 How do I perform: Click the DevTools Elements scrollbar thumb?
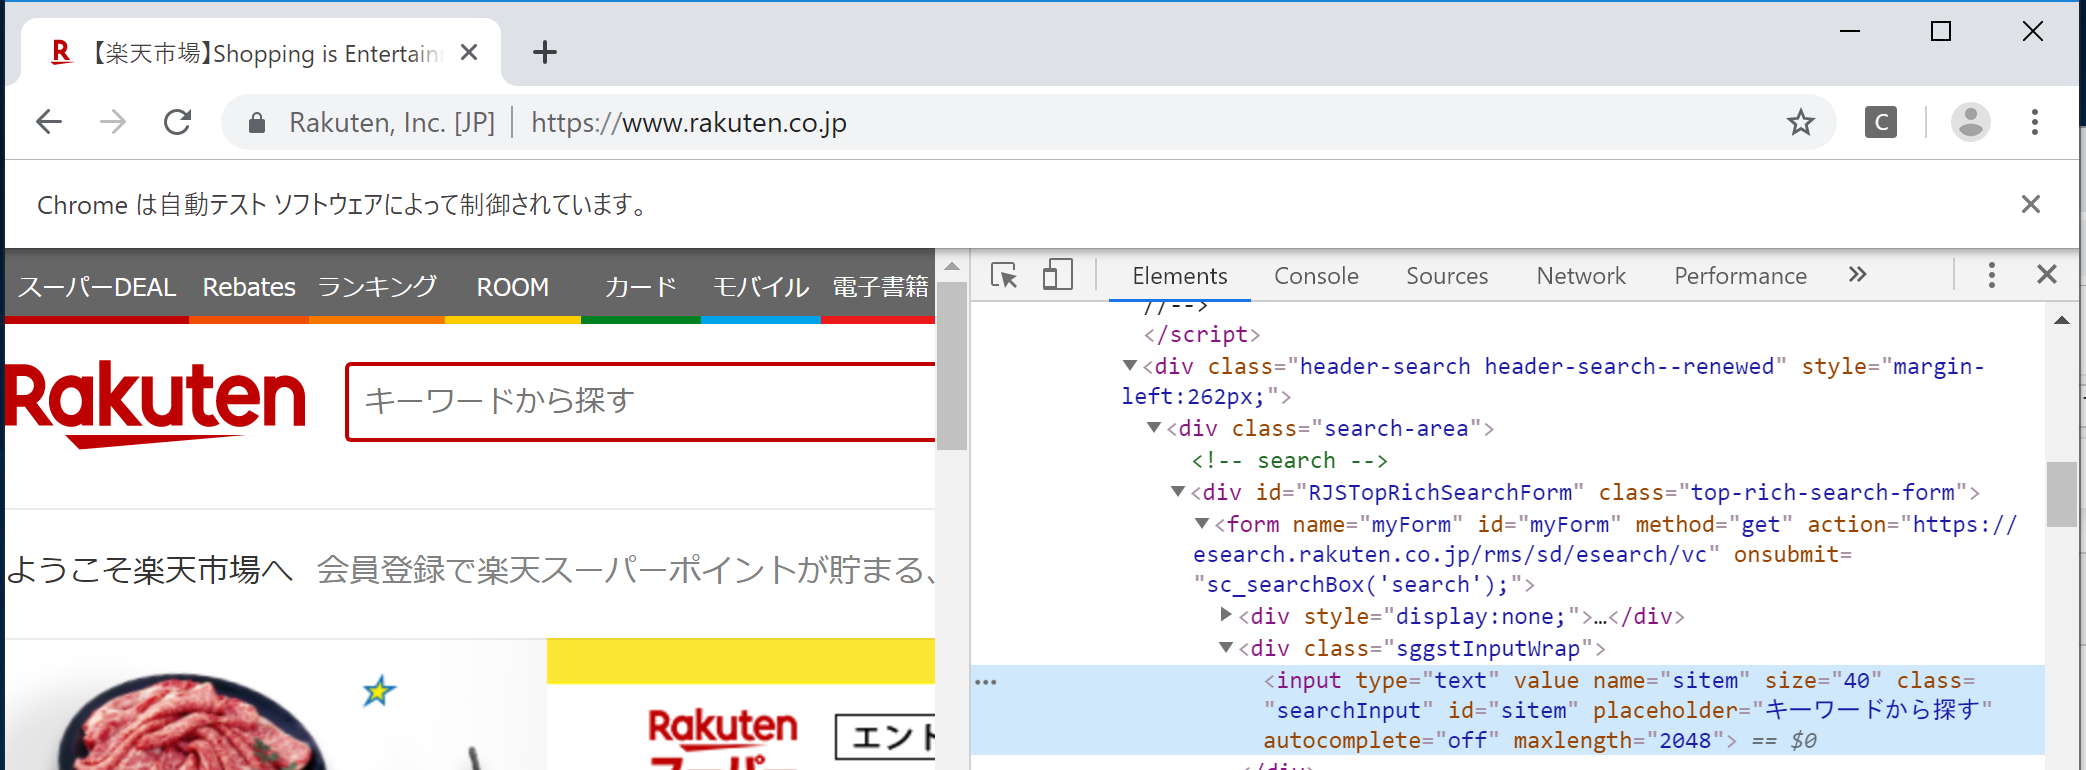tap(2061, 493)
